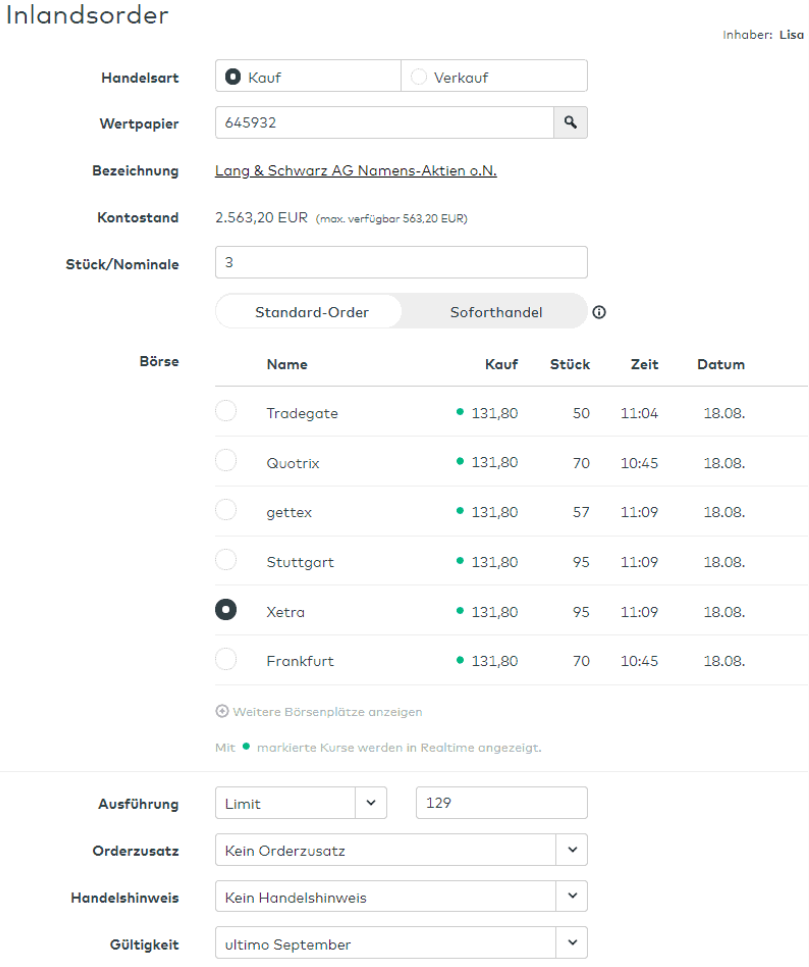Select the Verkauf radio option
The width and height of the screenshot is (809, 967).
coord(418,77)
